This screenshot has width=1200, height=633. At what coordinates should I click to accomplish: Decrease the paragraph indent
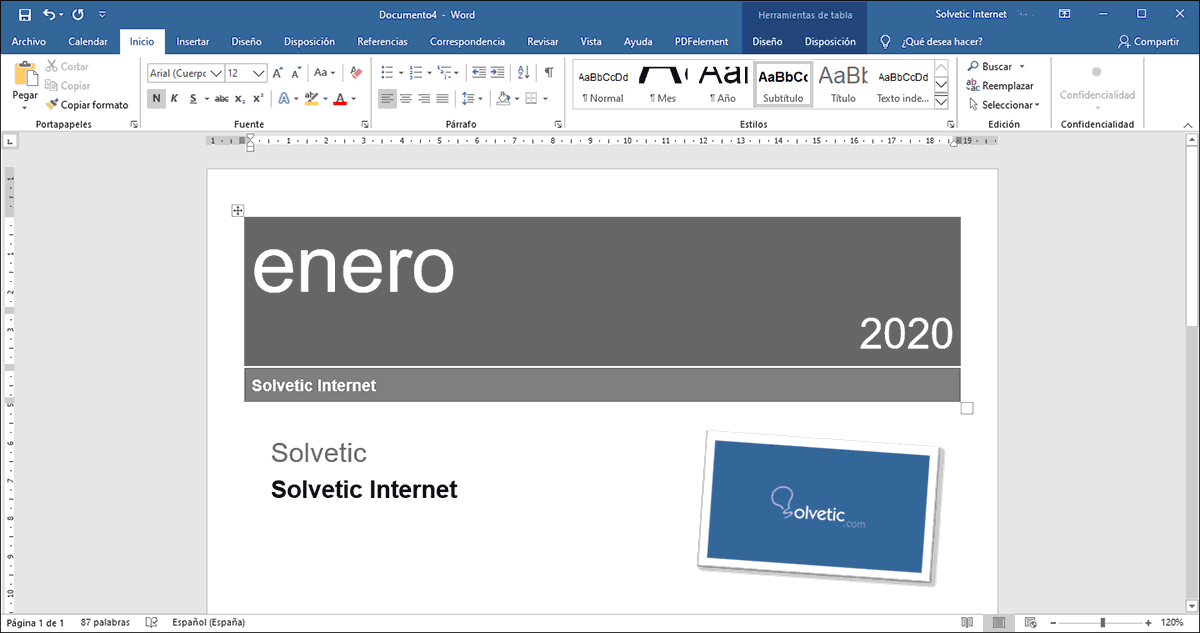479,73
